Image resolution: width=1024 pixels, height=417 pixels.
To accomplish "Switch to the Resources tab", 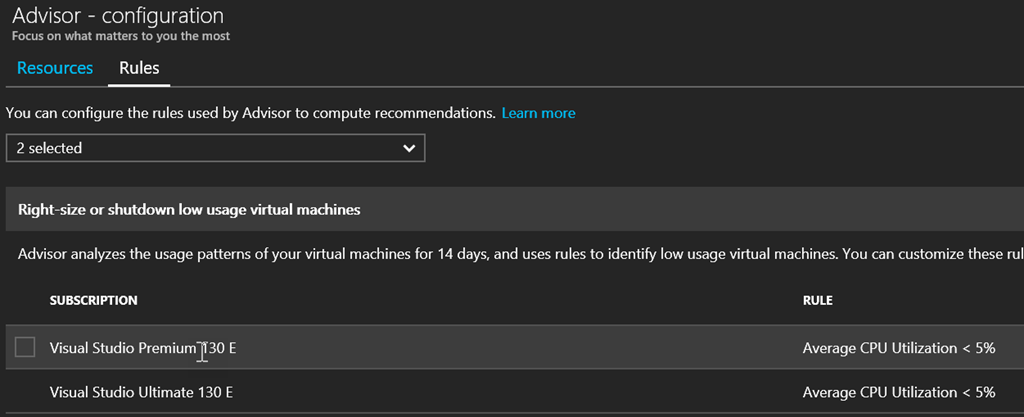I will coord(55,68).
